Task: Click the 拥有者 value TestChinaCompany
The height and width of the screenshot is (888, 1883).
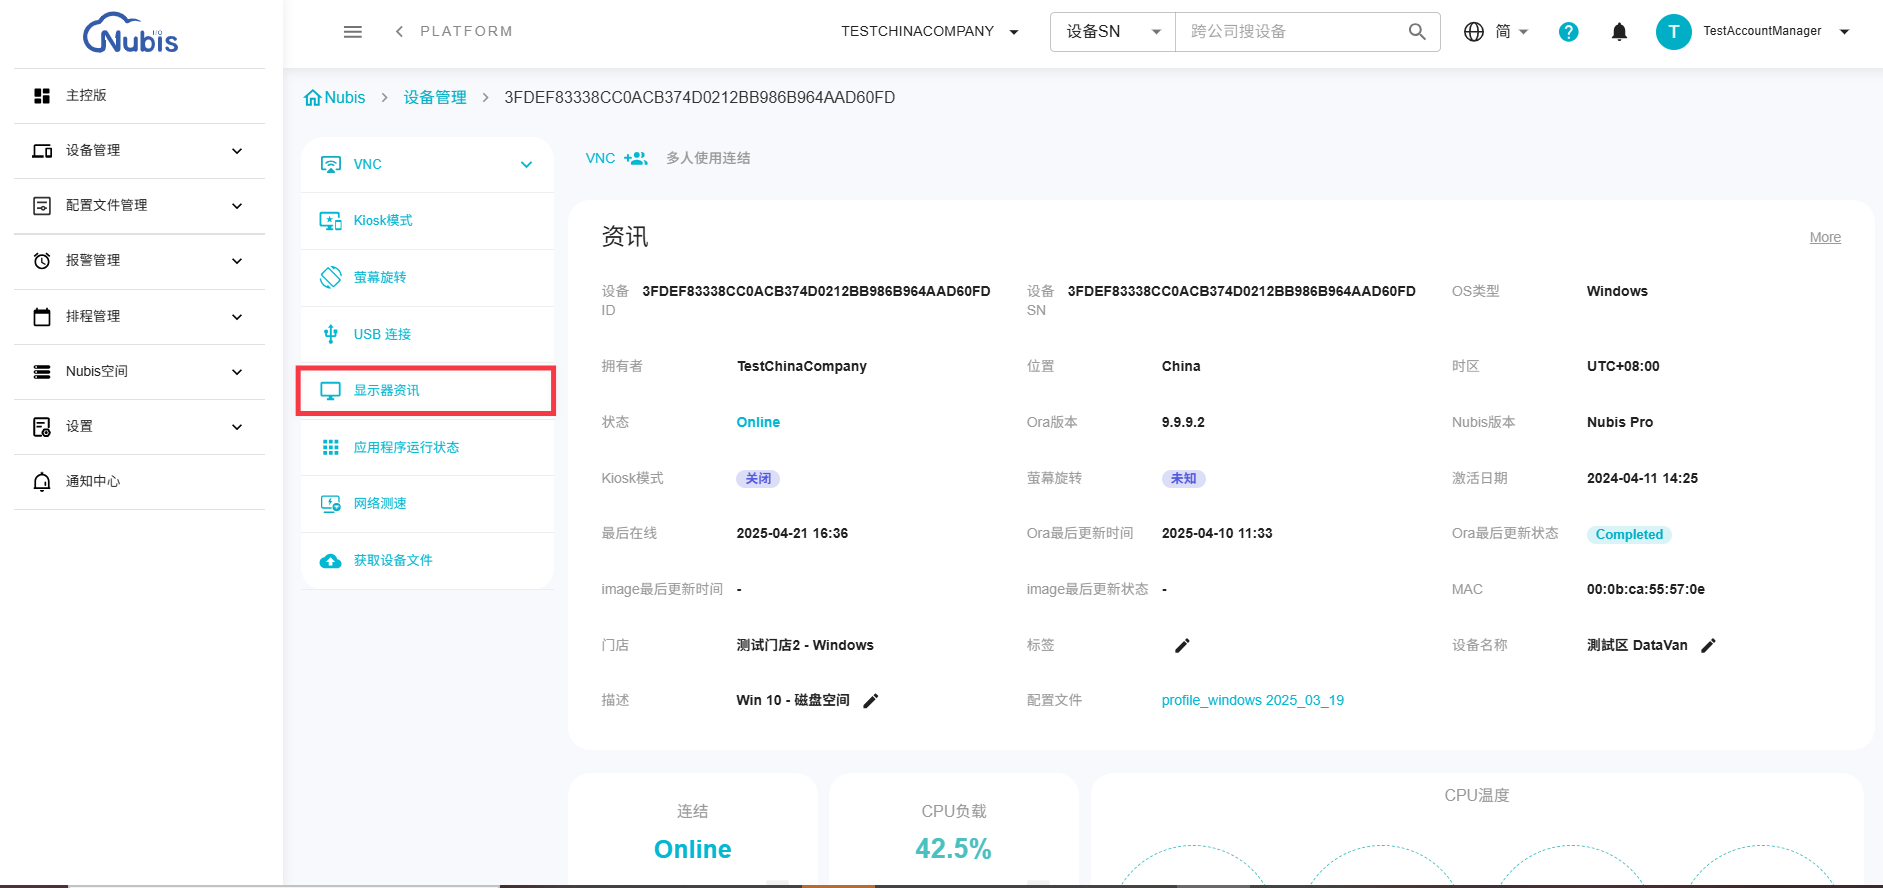Action: pos(802,366)
